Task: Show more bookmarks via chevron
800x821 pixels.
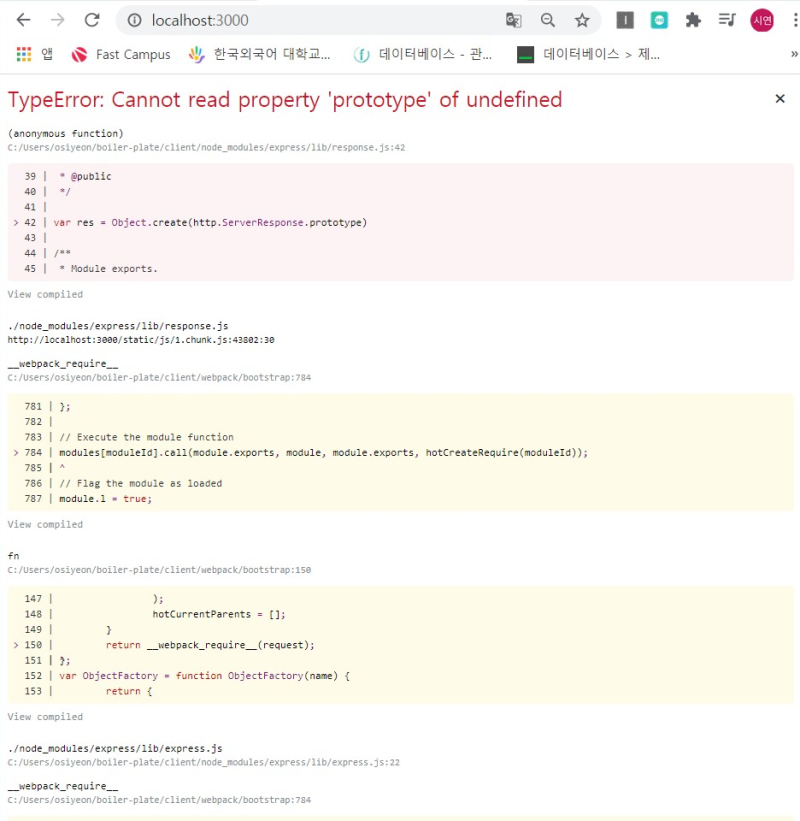Action: (794, 54)
